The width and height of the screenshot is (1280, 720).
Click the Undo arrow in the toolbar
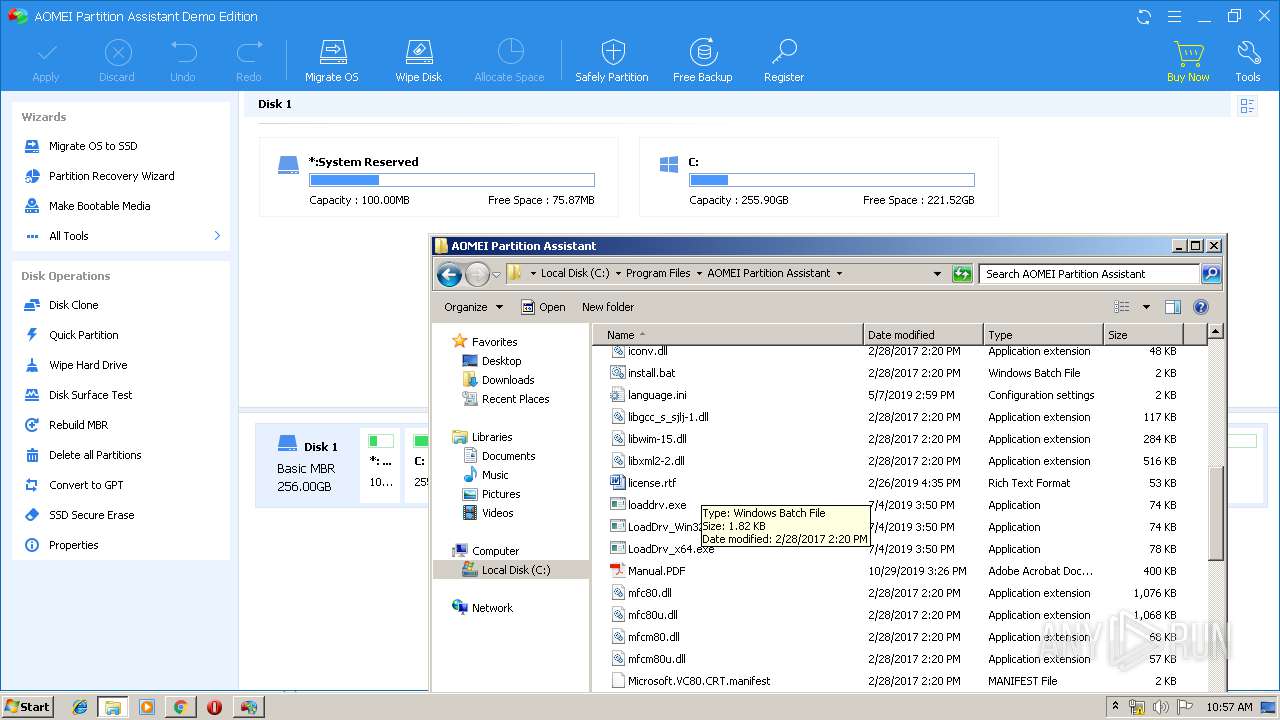pos(183,61)
